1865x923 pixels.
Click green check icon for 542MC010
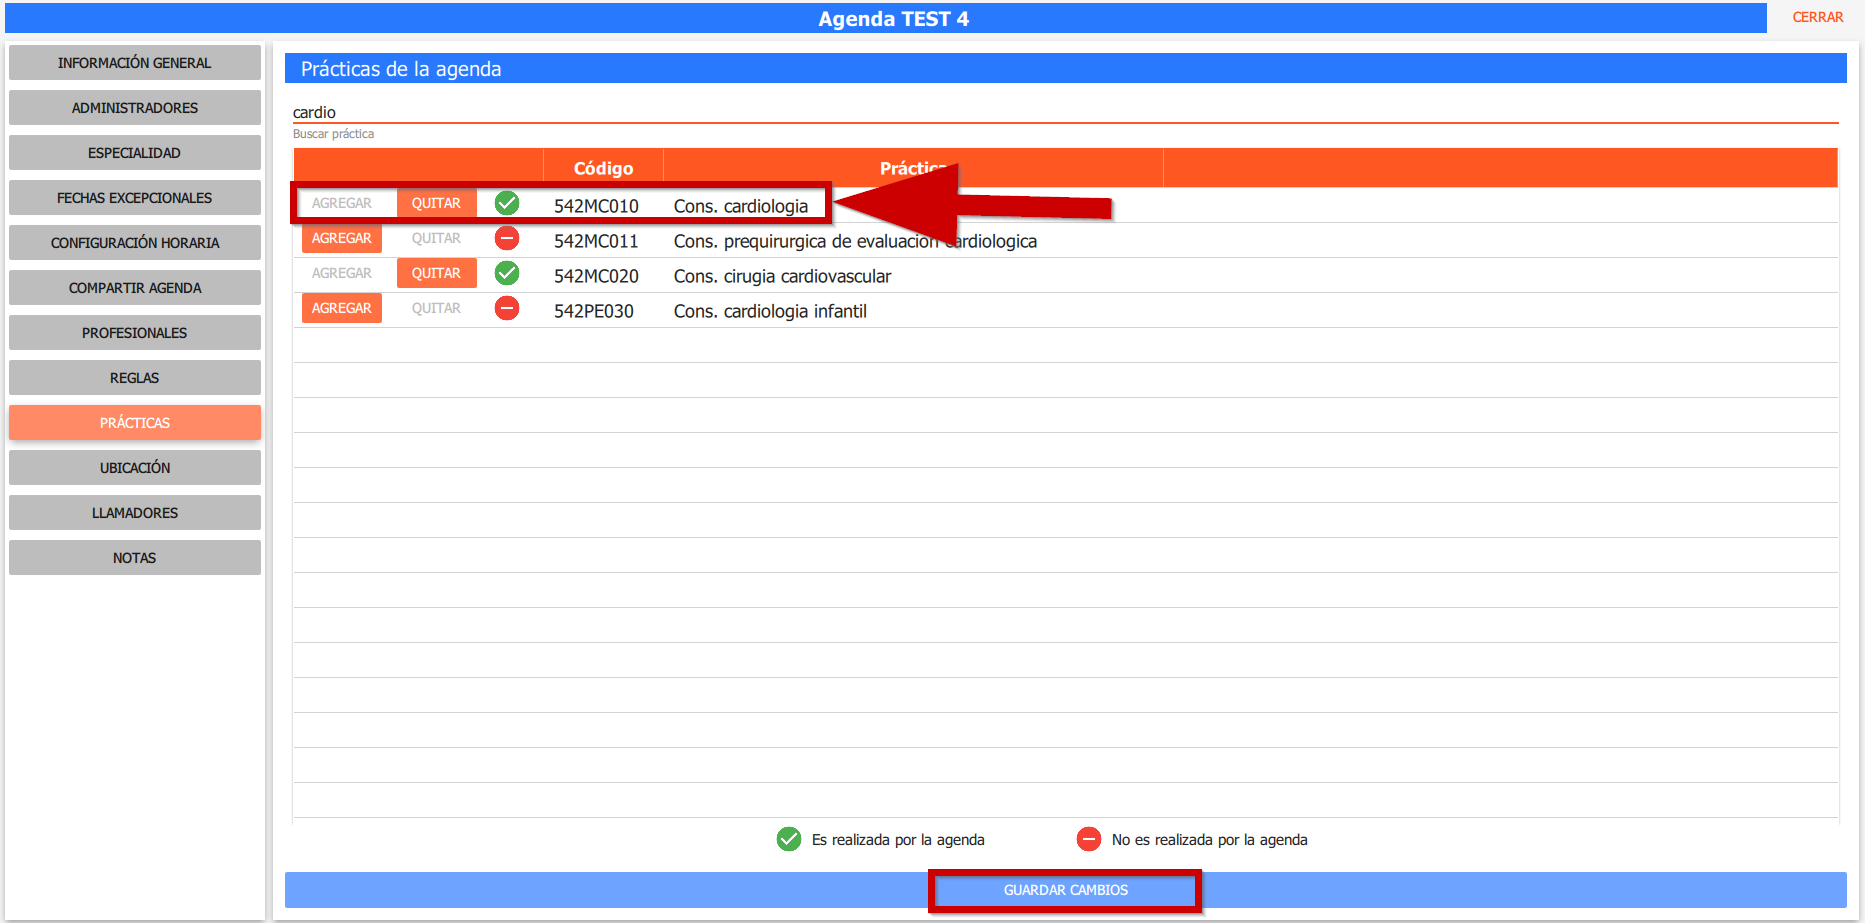pyautogui.click(x=507, y=204)
